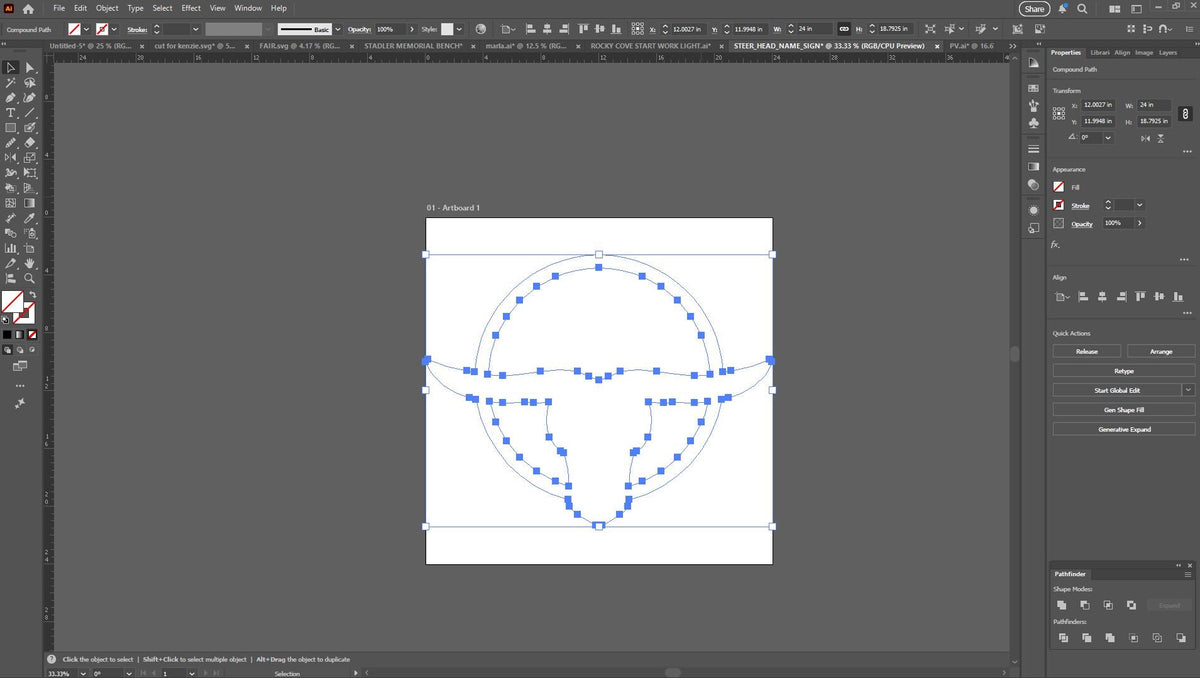Open rotation angle dropdown in Transform
Viewport: 1200px width, 678px height.
click(x=1108, y=138)
